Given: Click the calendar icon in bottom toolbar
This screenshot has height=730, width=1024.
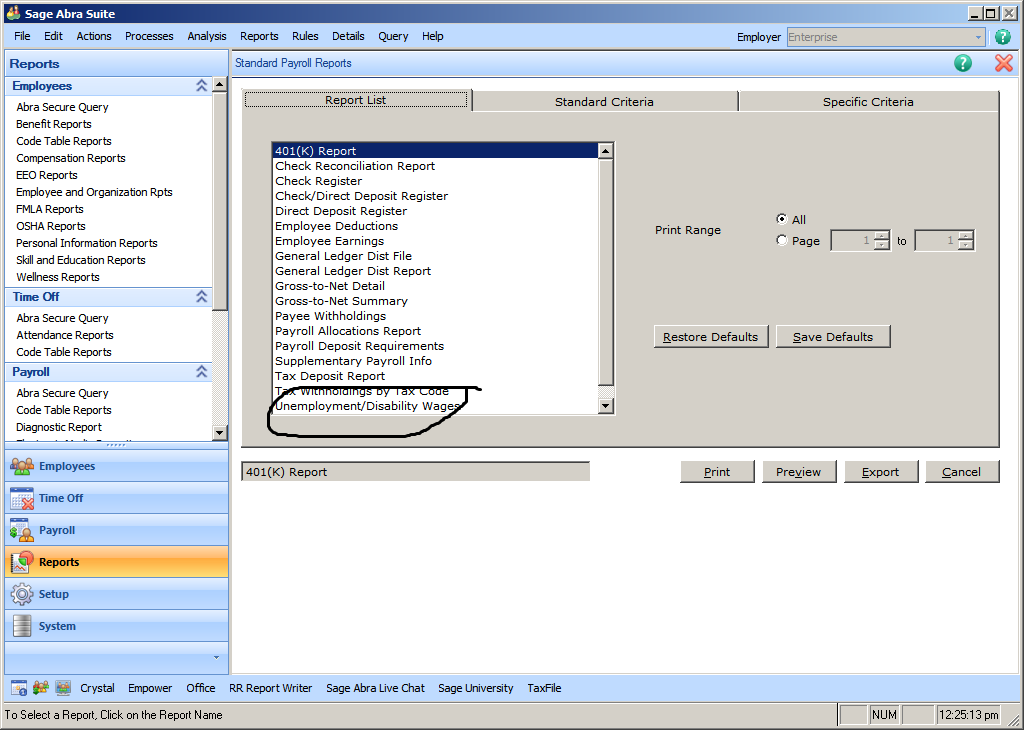Looking at the screenshot, I should point(19,688).
